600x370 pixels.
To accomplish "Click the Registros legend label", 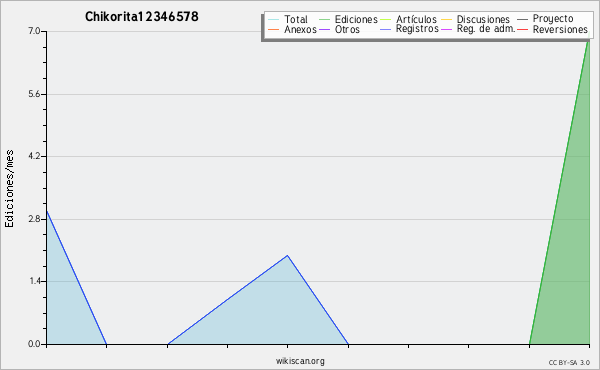I will [x=417, y=29].
